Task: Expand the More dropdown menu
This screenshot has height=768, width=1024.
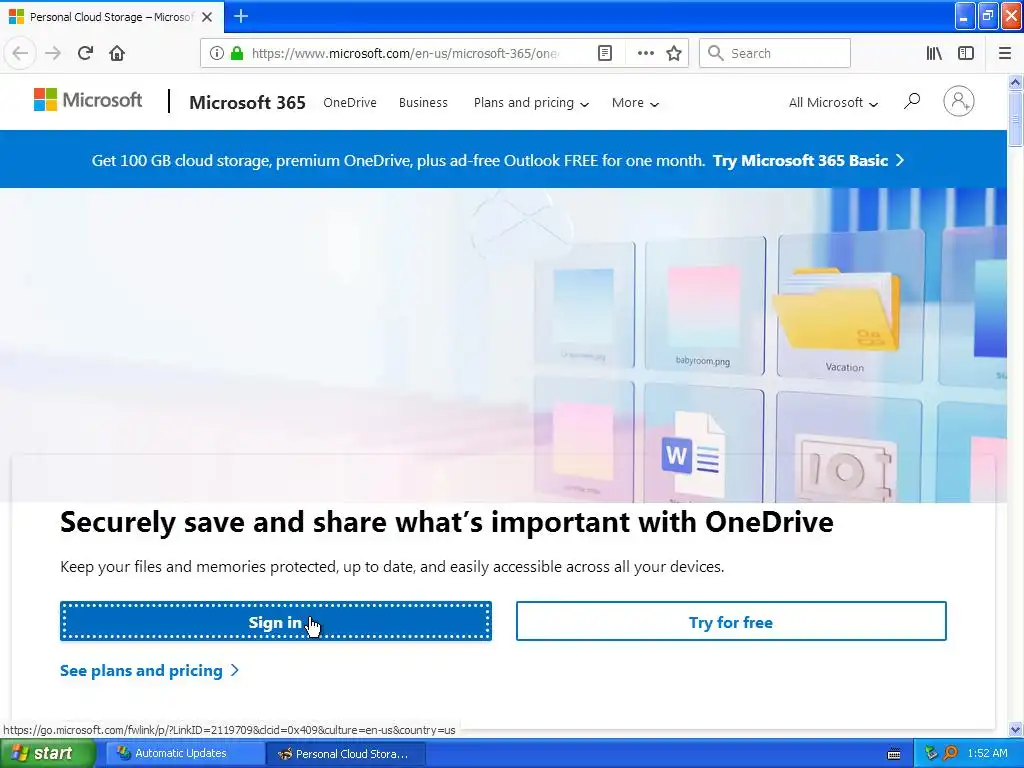Action: pos(635,103)
